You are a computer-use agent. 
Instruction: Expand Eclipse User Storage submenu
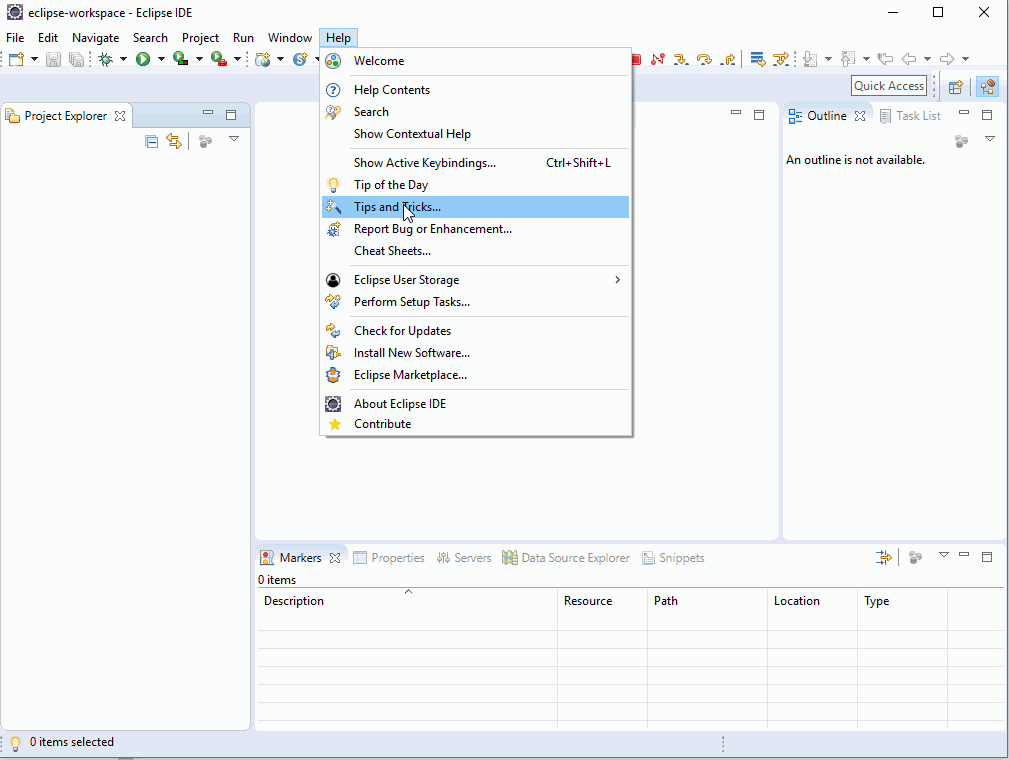476,280
